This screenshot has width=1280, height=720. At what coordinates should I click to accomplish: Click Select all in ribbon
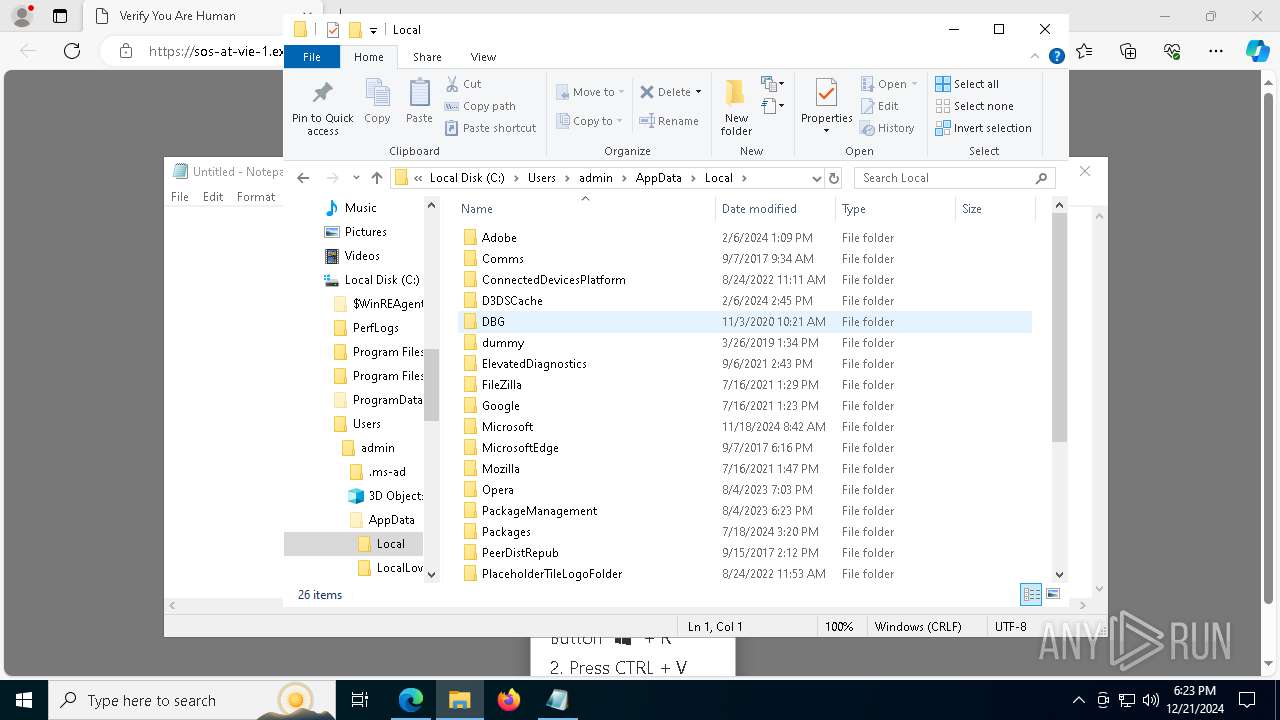tap(967, 84)
